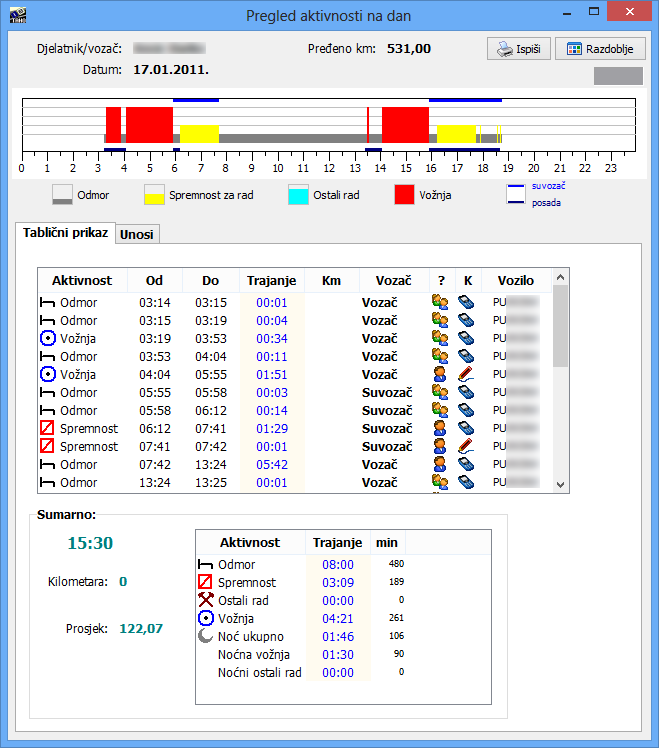Click the Spremnost icon in 06:12 row
This screenshot has width=659, height=748.
(x=47, y=428)
